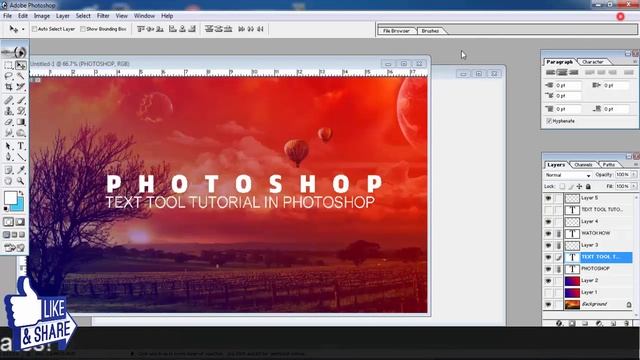Select the Zoom magnifier tool
Image resolution: width=640 pixels, height=360 pixels.
click(20, 181)
